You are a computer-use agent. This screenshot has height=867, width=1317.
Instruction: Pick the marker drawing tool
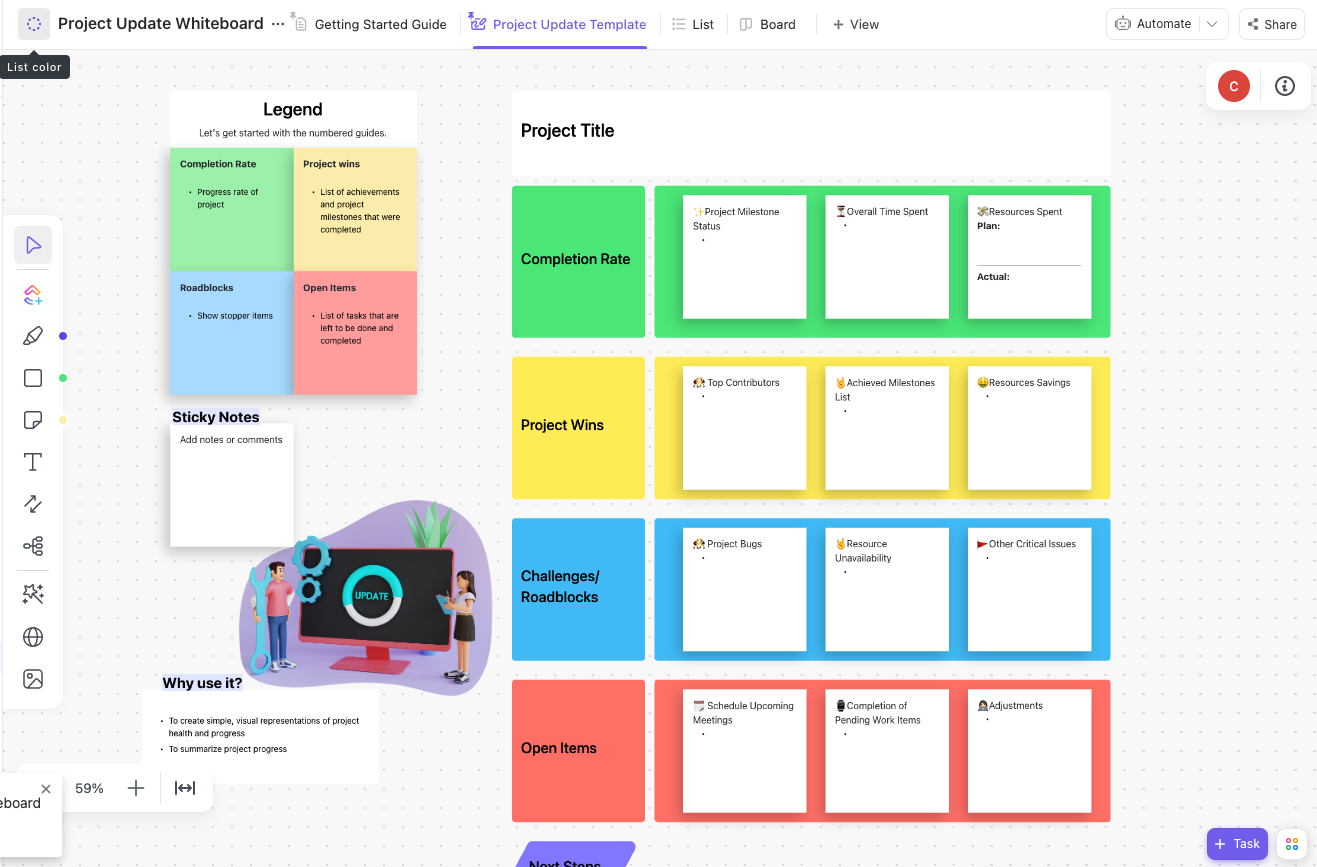coord(33,335)
